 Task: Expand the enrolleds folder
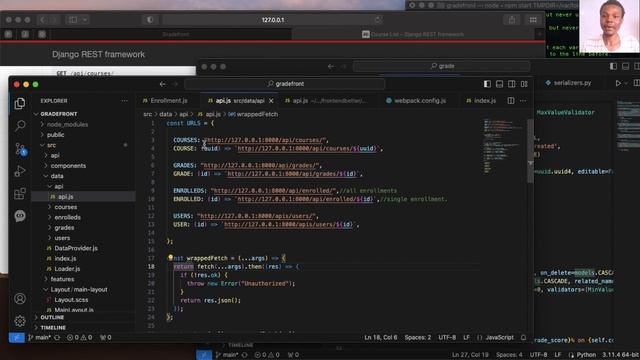pos(67,217)
